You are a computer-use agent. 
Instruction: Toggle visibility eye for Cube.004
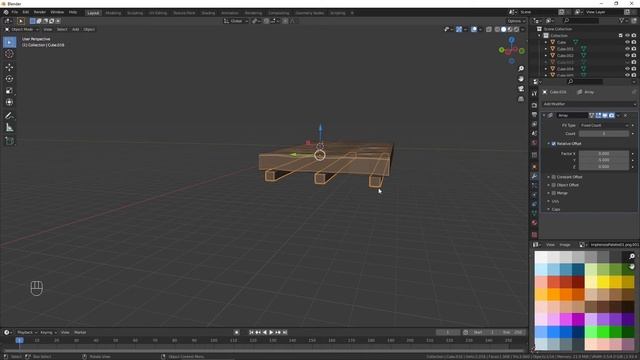coord(627,69)
